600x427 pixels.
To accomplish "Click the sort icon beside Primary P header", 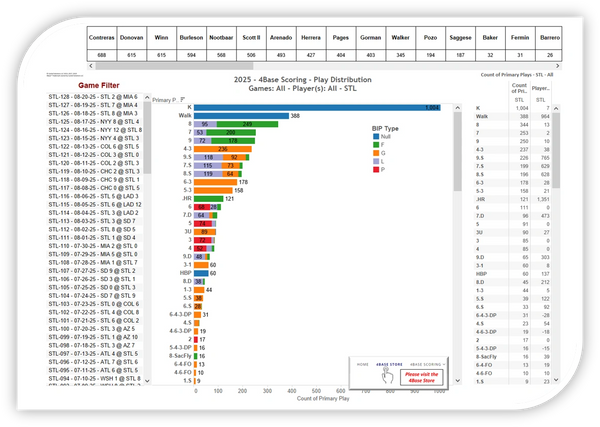I will [182, 100].
